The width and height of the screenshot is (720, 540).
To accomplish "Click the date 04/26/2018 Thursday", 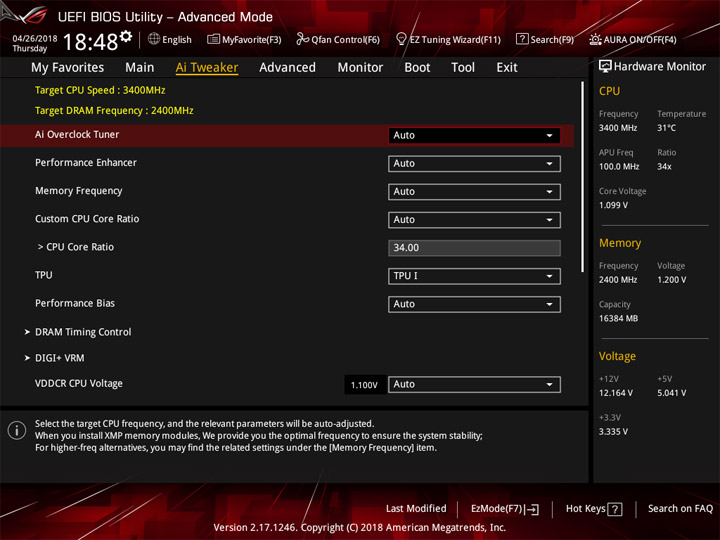I will pyautogui.click(x=34, y=43).
